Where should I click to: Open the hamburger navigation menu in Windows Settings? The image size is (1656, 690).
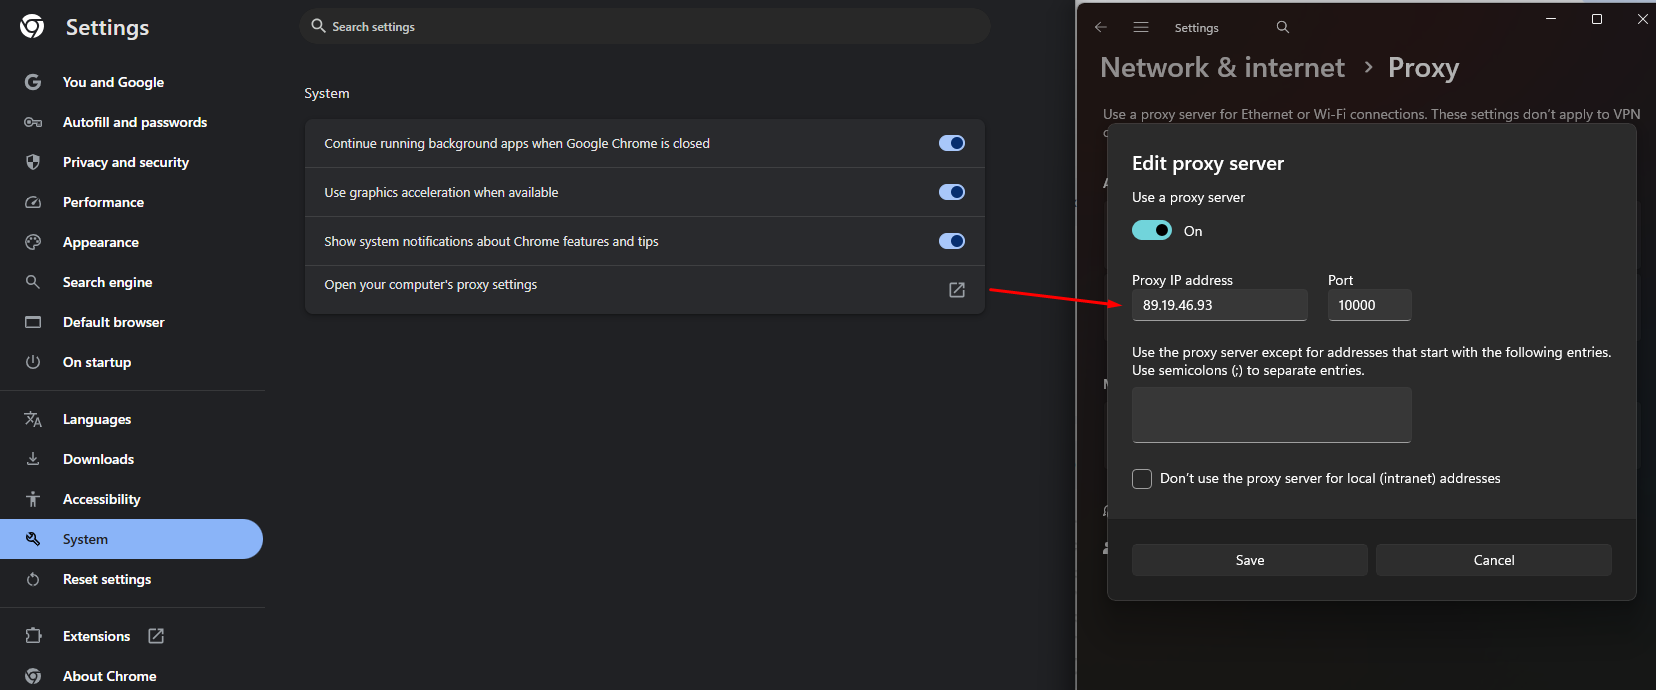1141,27
